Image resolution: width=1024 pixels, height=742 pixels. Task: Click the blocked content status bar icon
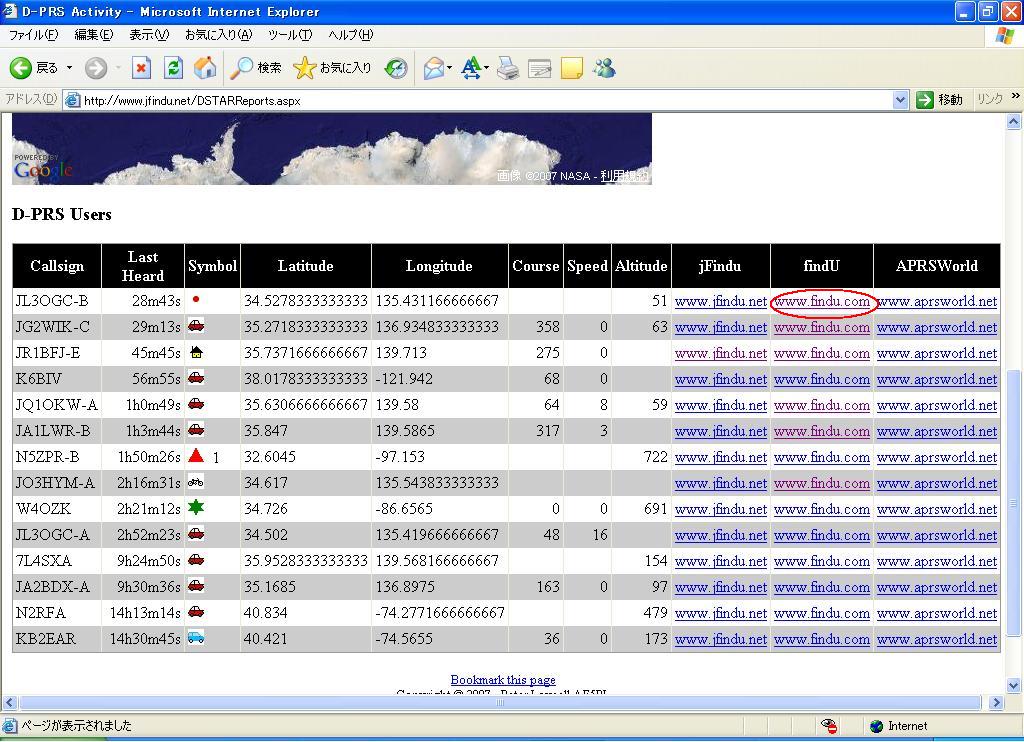pos(829,726)
